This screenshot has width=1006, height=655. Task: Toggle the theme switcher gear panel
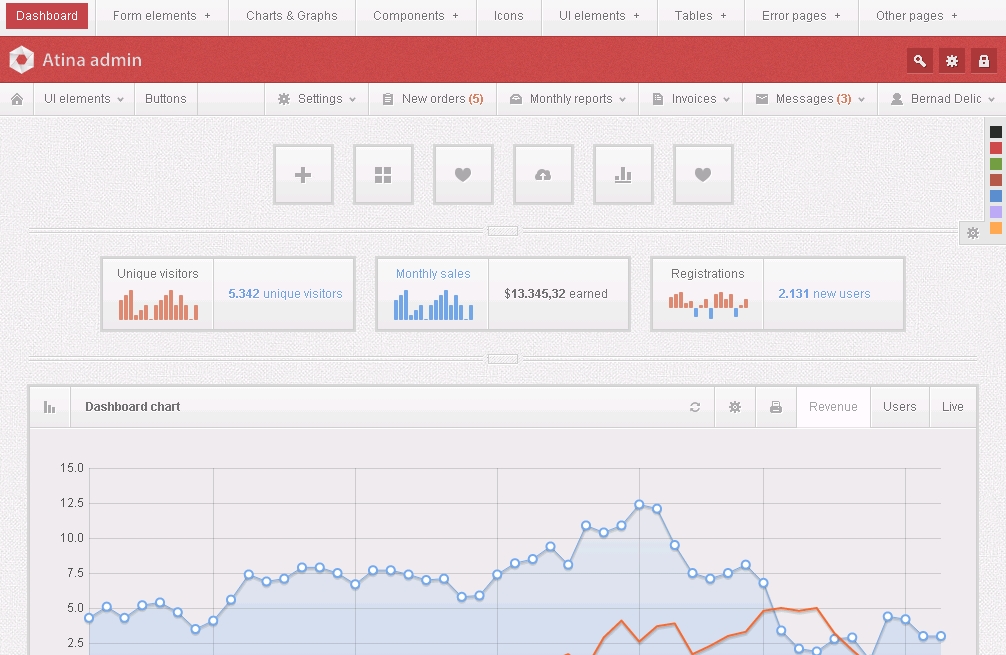click(x=972, y=233)
